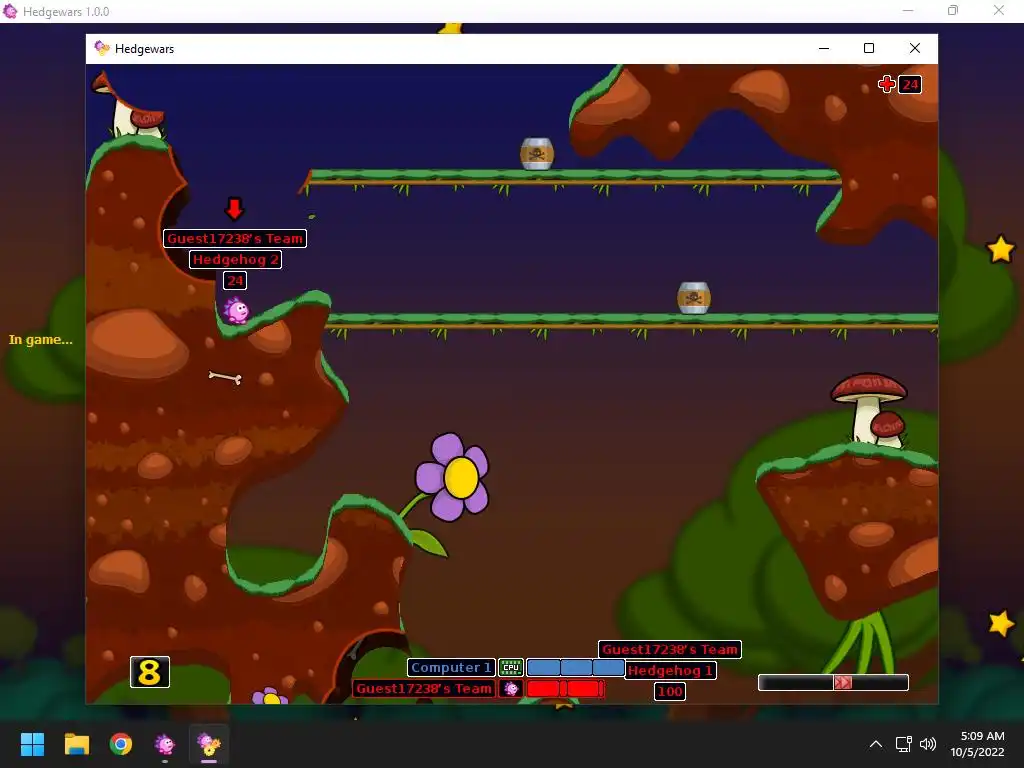
Task: Expand hidden system tray icons
Action: pyautogui.click(x=876, y=744)
